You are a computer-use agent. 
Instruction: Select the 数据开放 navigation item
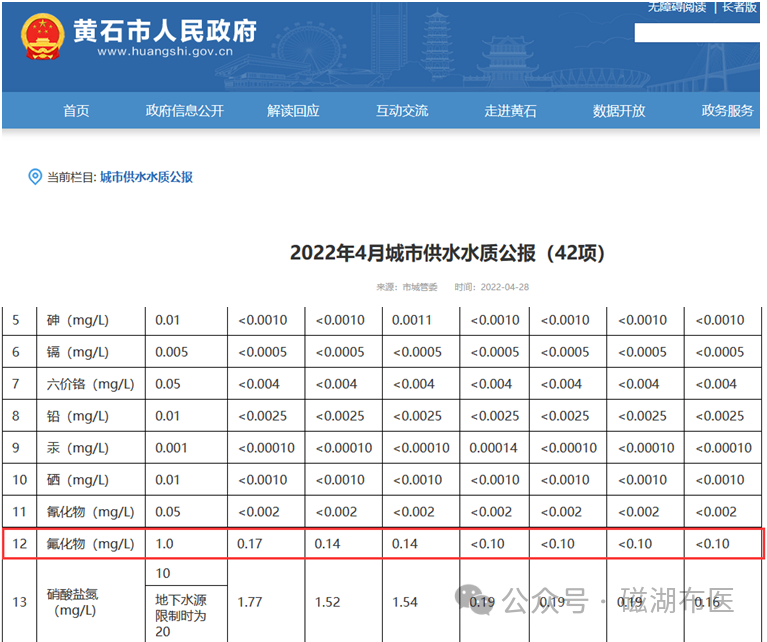(619, 111)
